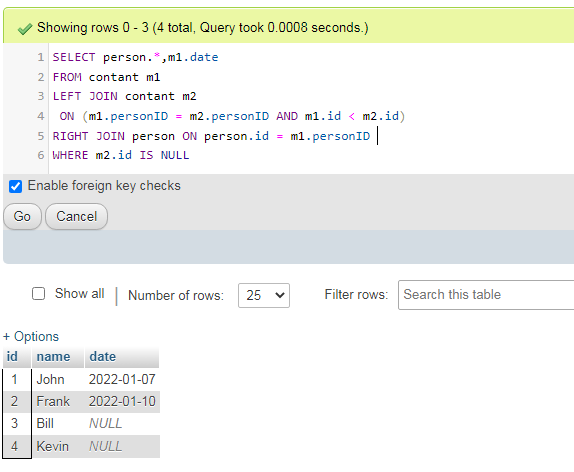
Task: Sort results by id column header
Action: pos(12,356)
